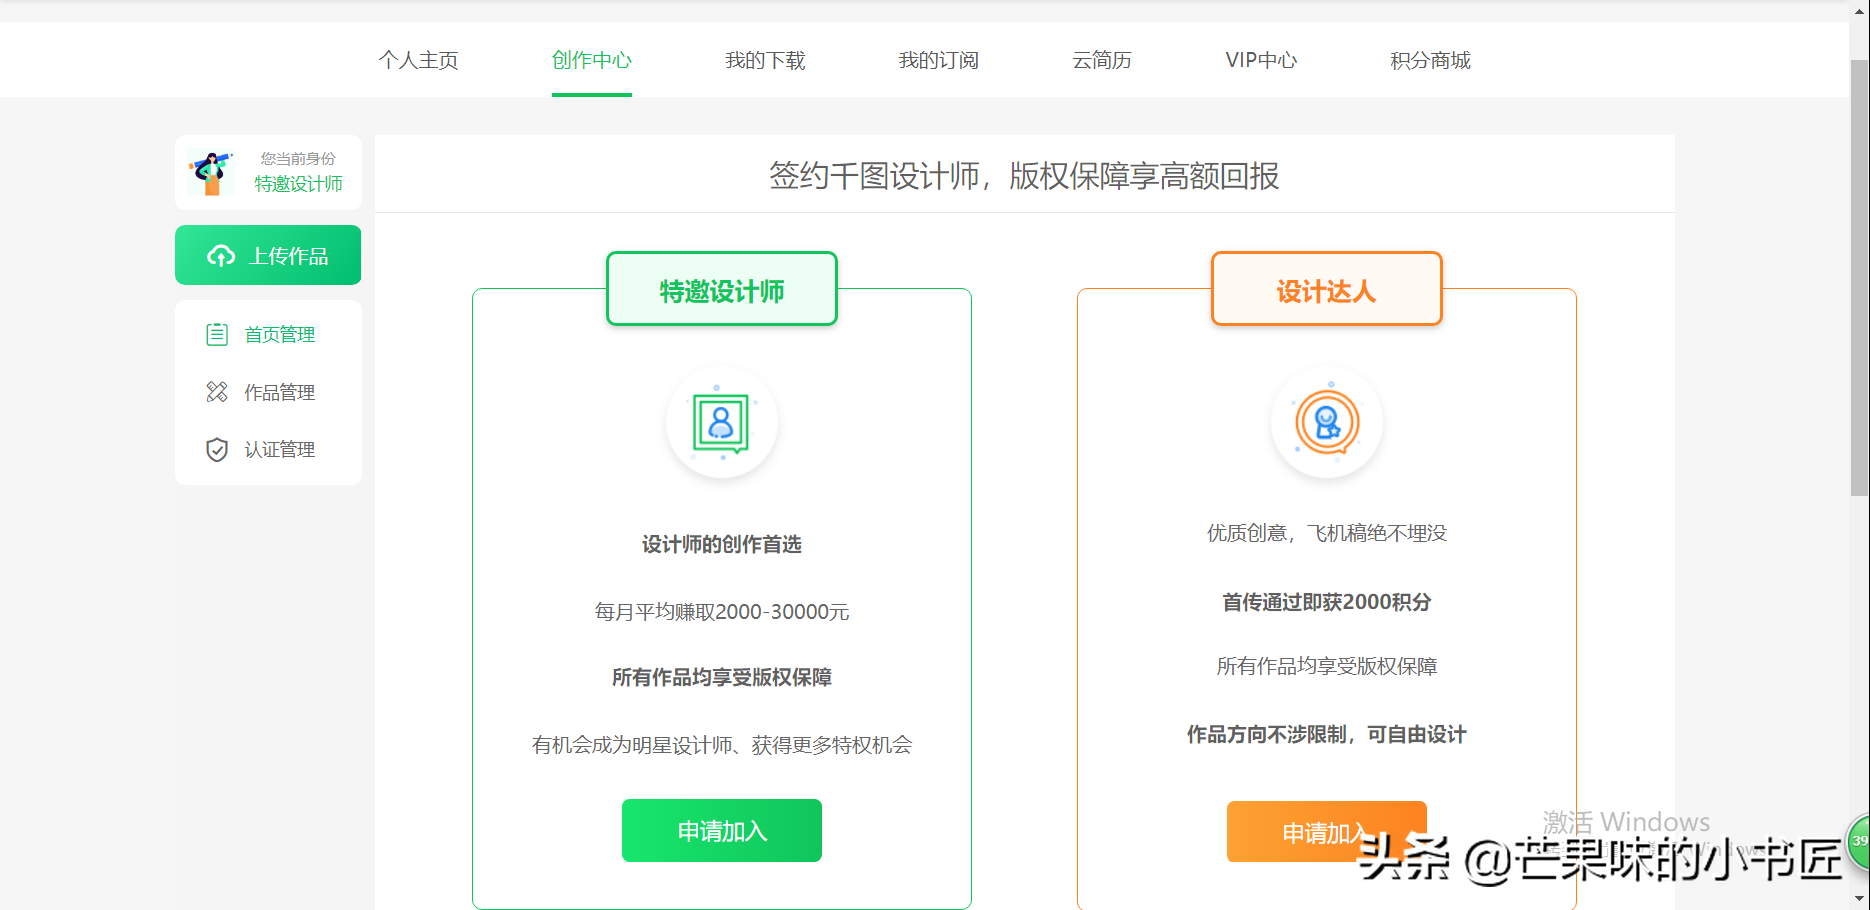The width and height of the screenshot is (1870, 910).
Task: View the 云简历 section
Action: (1101, 60)
